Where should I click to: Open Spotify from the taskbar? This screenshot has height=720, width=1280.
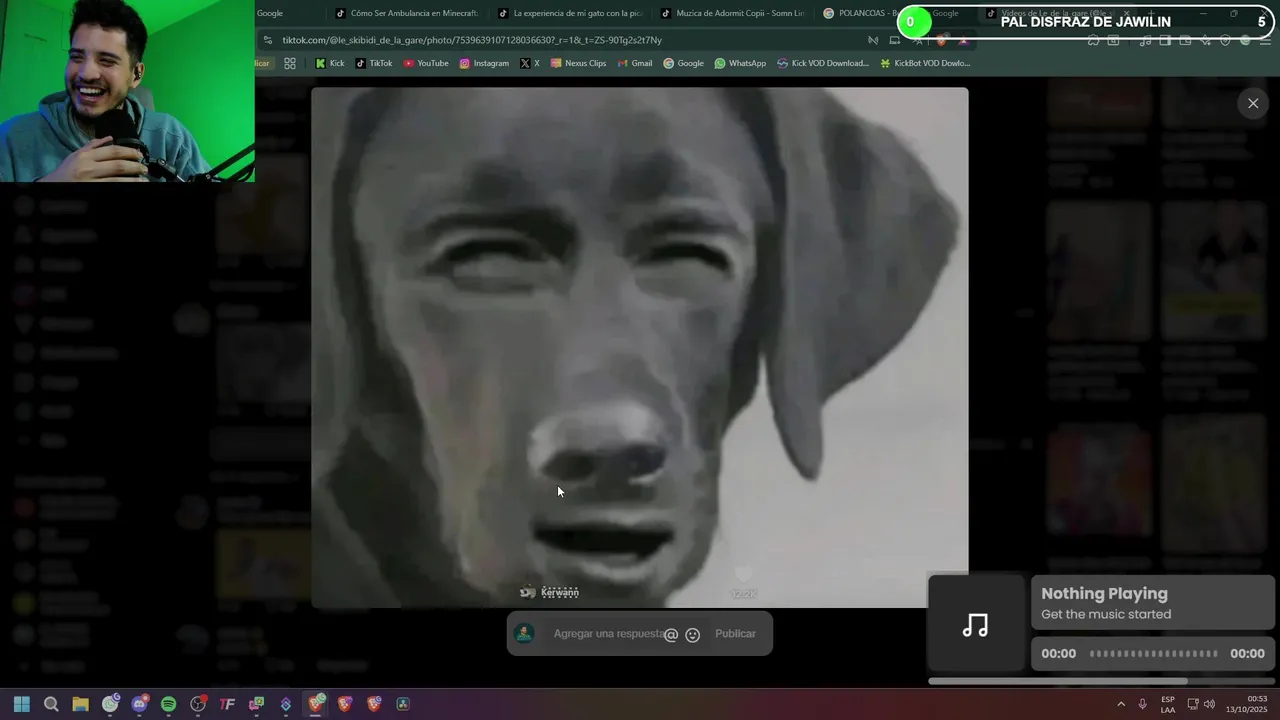(x=168, y=704)
